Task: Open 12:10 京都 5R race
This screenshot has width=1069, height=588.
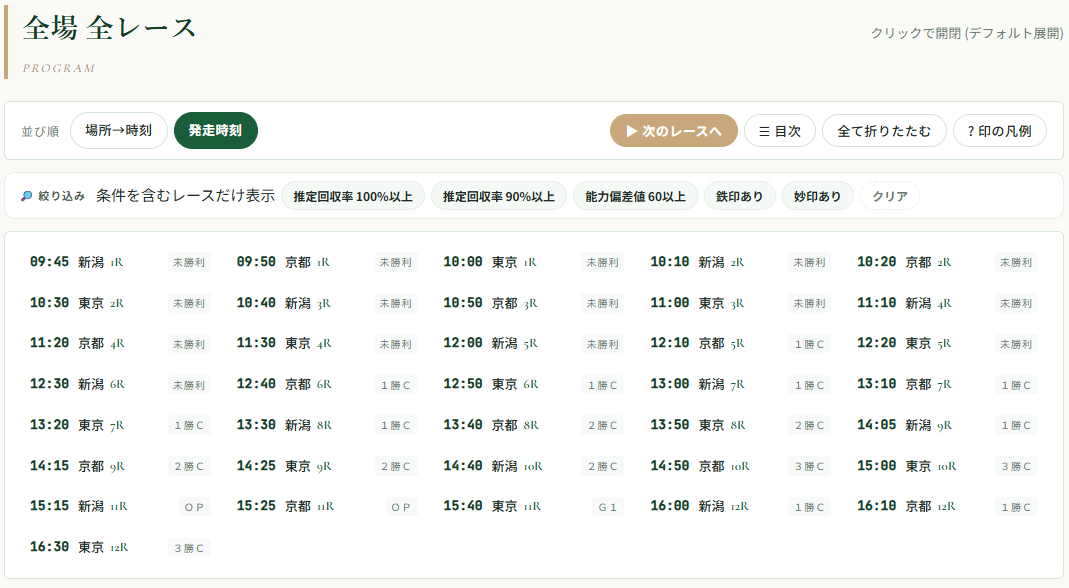Action: [740, 344]
